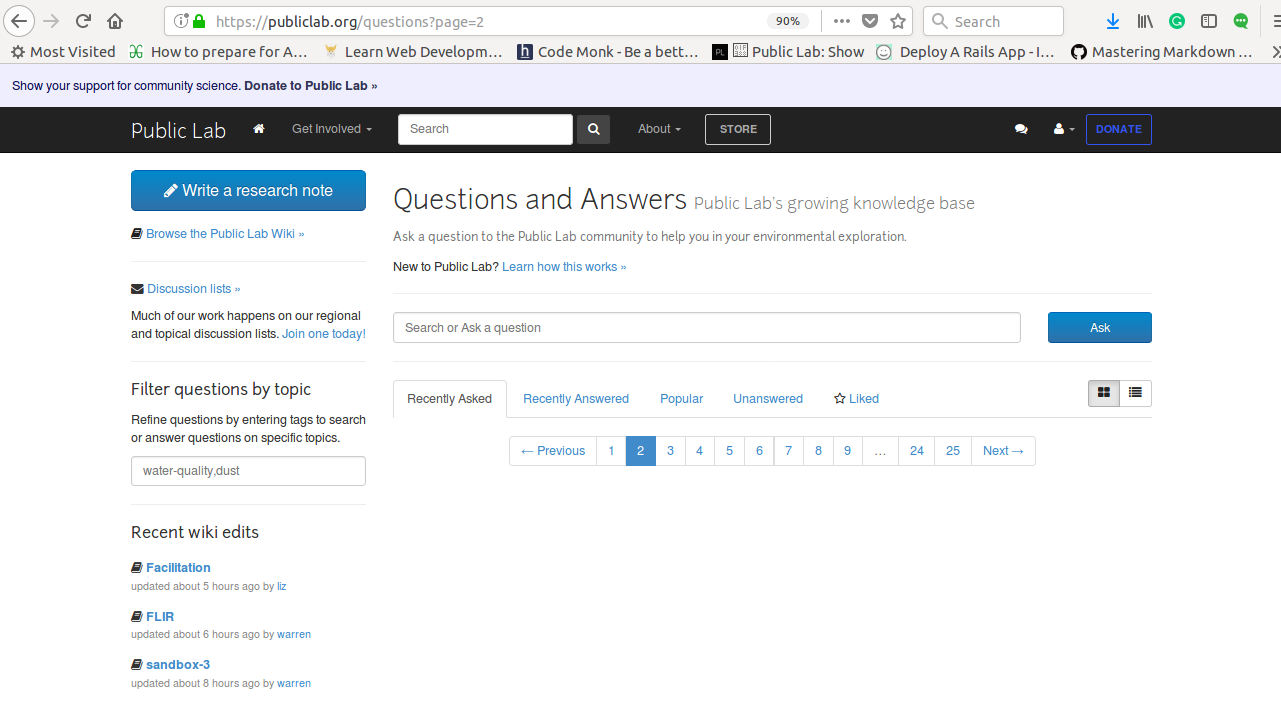This screenshot has width=1281, height=703.
Task: Click the envelope icon beside Discussion lists
Action: [x=136, y=288]
